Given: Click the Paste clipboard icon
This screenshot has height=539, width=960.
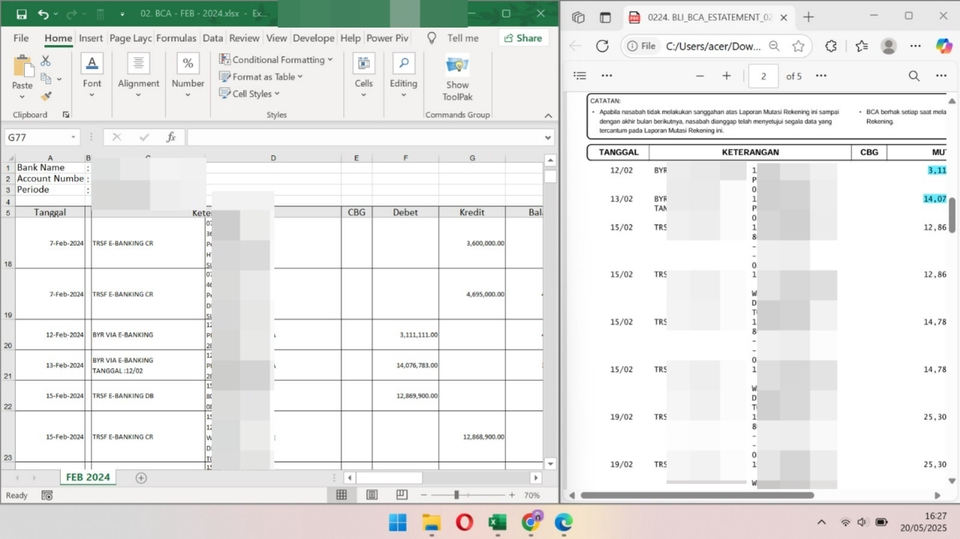Looking at the screenshot, I should point(23,67).
